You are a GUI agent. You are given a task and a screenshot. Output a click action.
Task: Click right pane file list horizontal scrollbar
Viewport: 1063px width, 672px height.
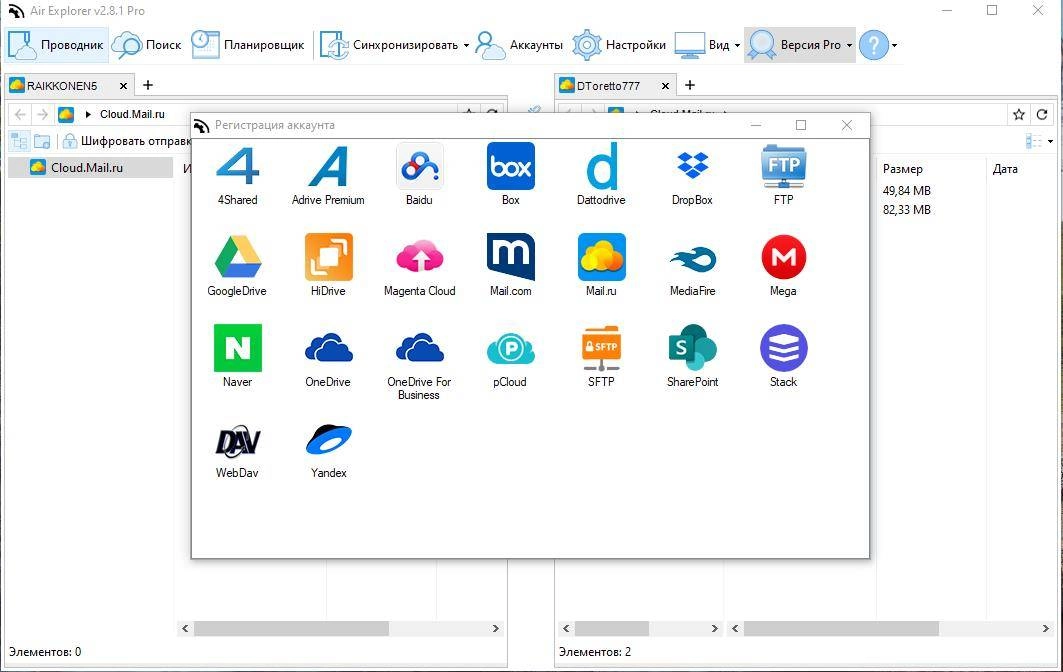click(841, 629)
